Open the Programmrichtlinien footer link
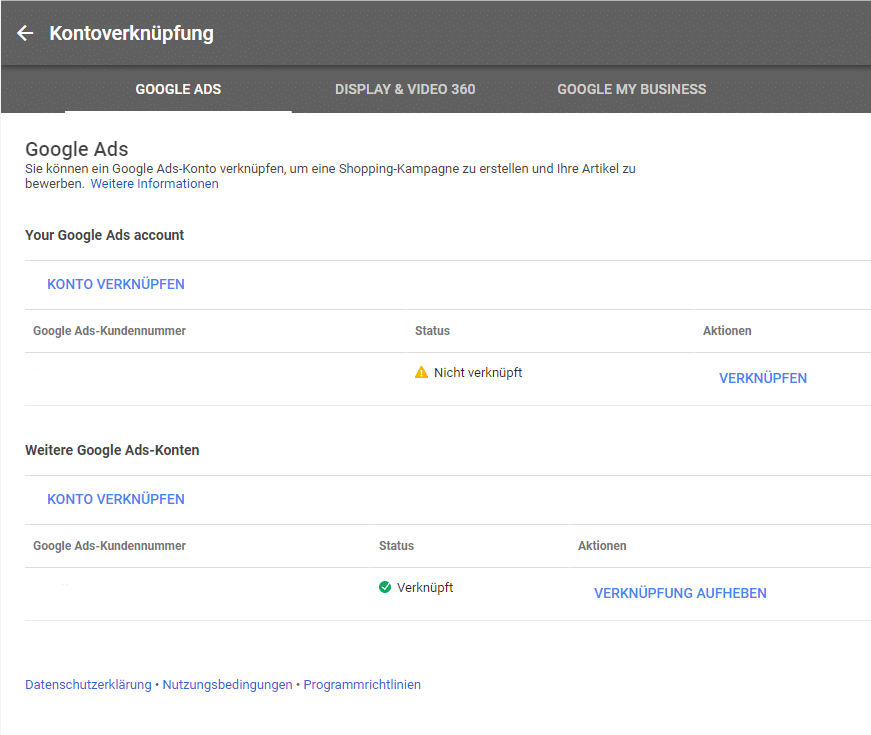This screenshot has height=735, width=871. tap(362, 685)
